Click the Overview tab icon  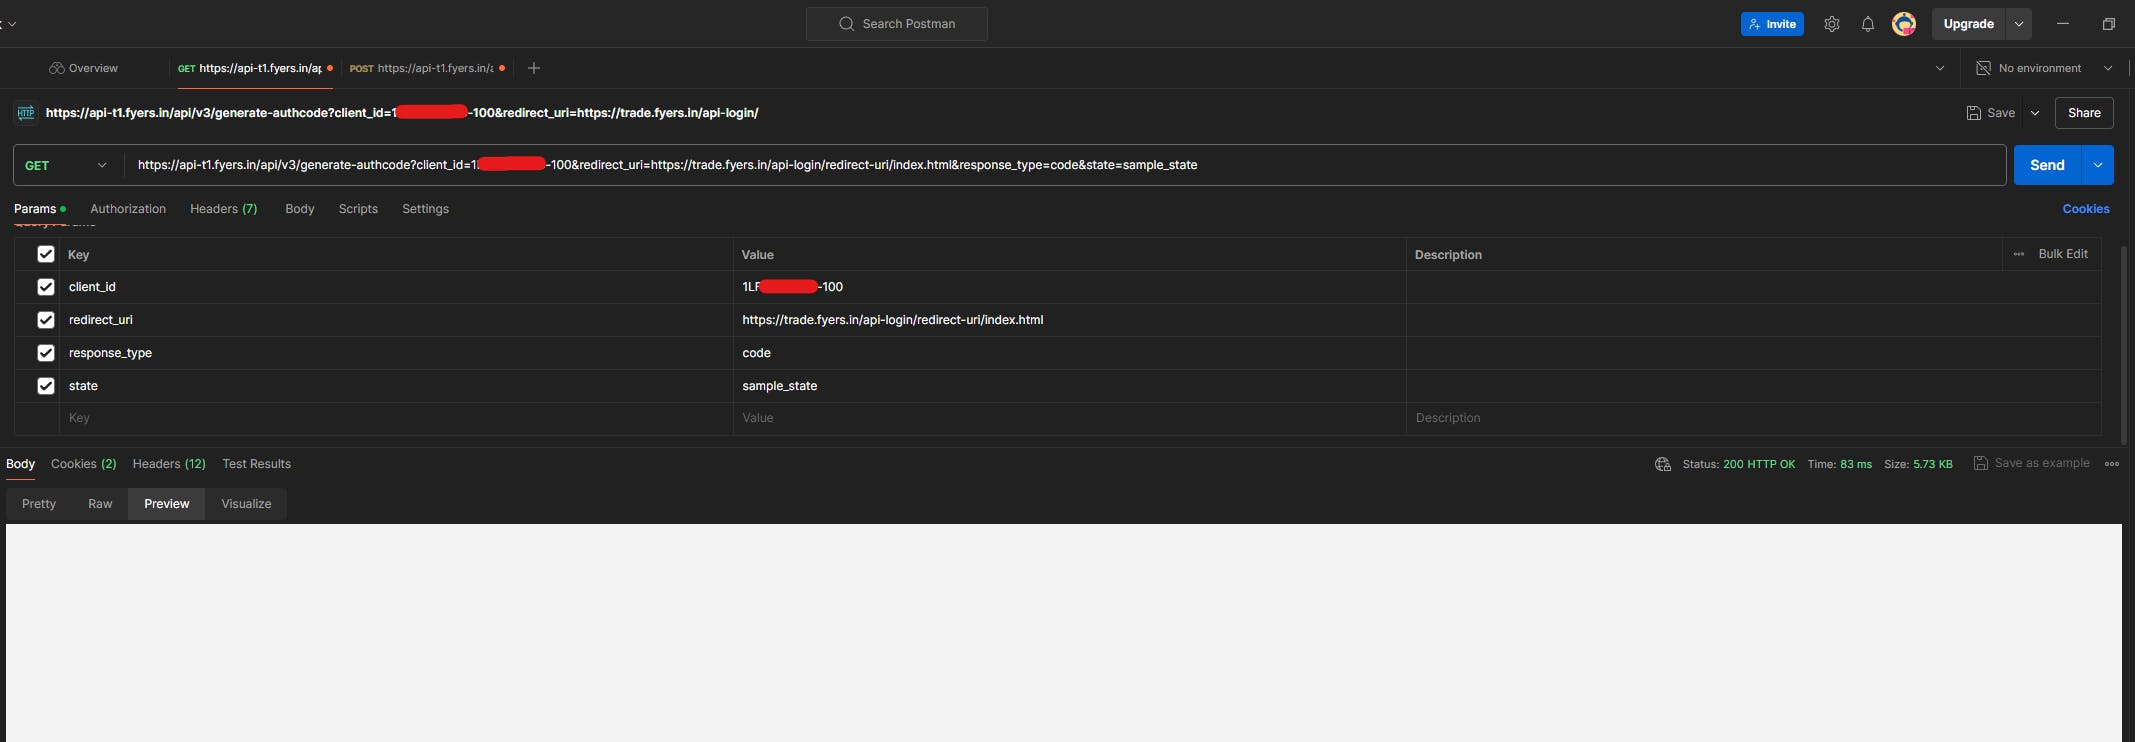tap(57, 68)
